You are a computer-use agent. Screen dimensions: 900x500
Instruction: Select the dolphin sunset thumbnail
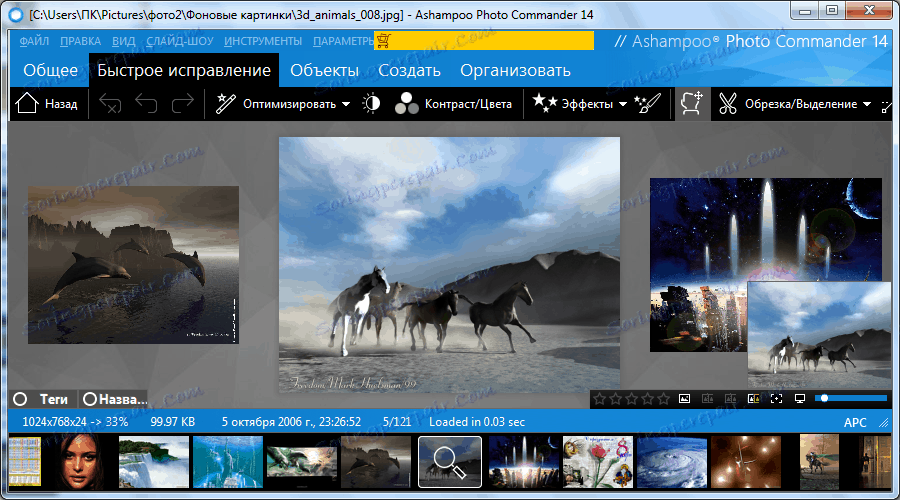tap(302, 462)
